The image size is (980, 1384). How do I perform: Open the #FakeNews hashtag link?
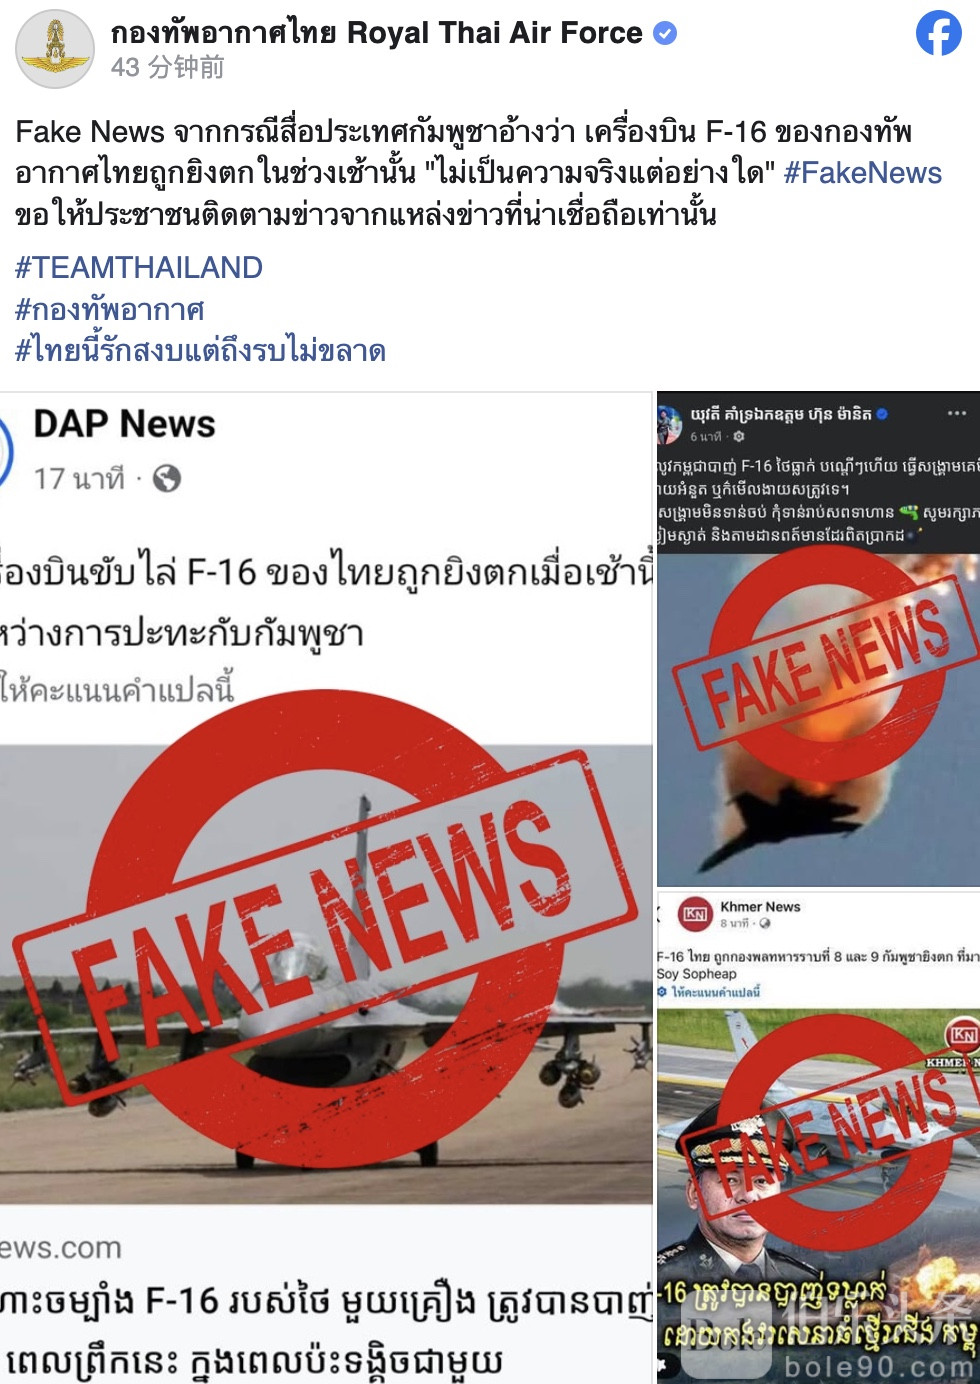click(x=862, y=173)
